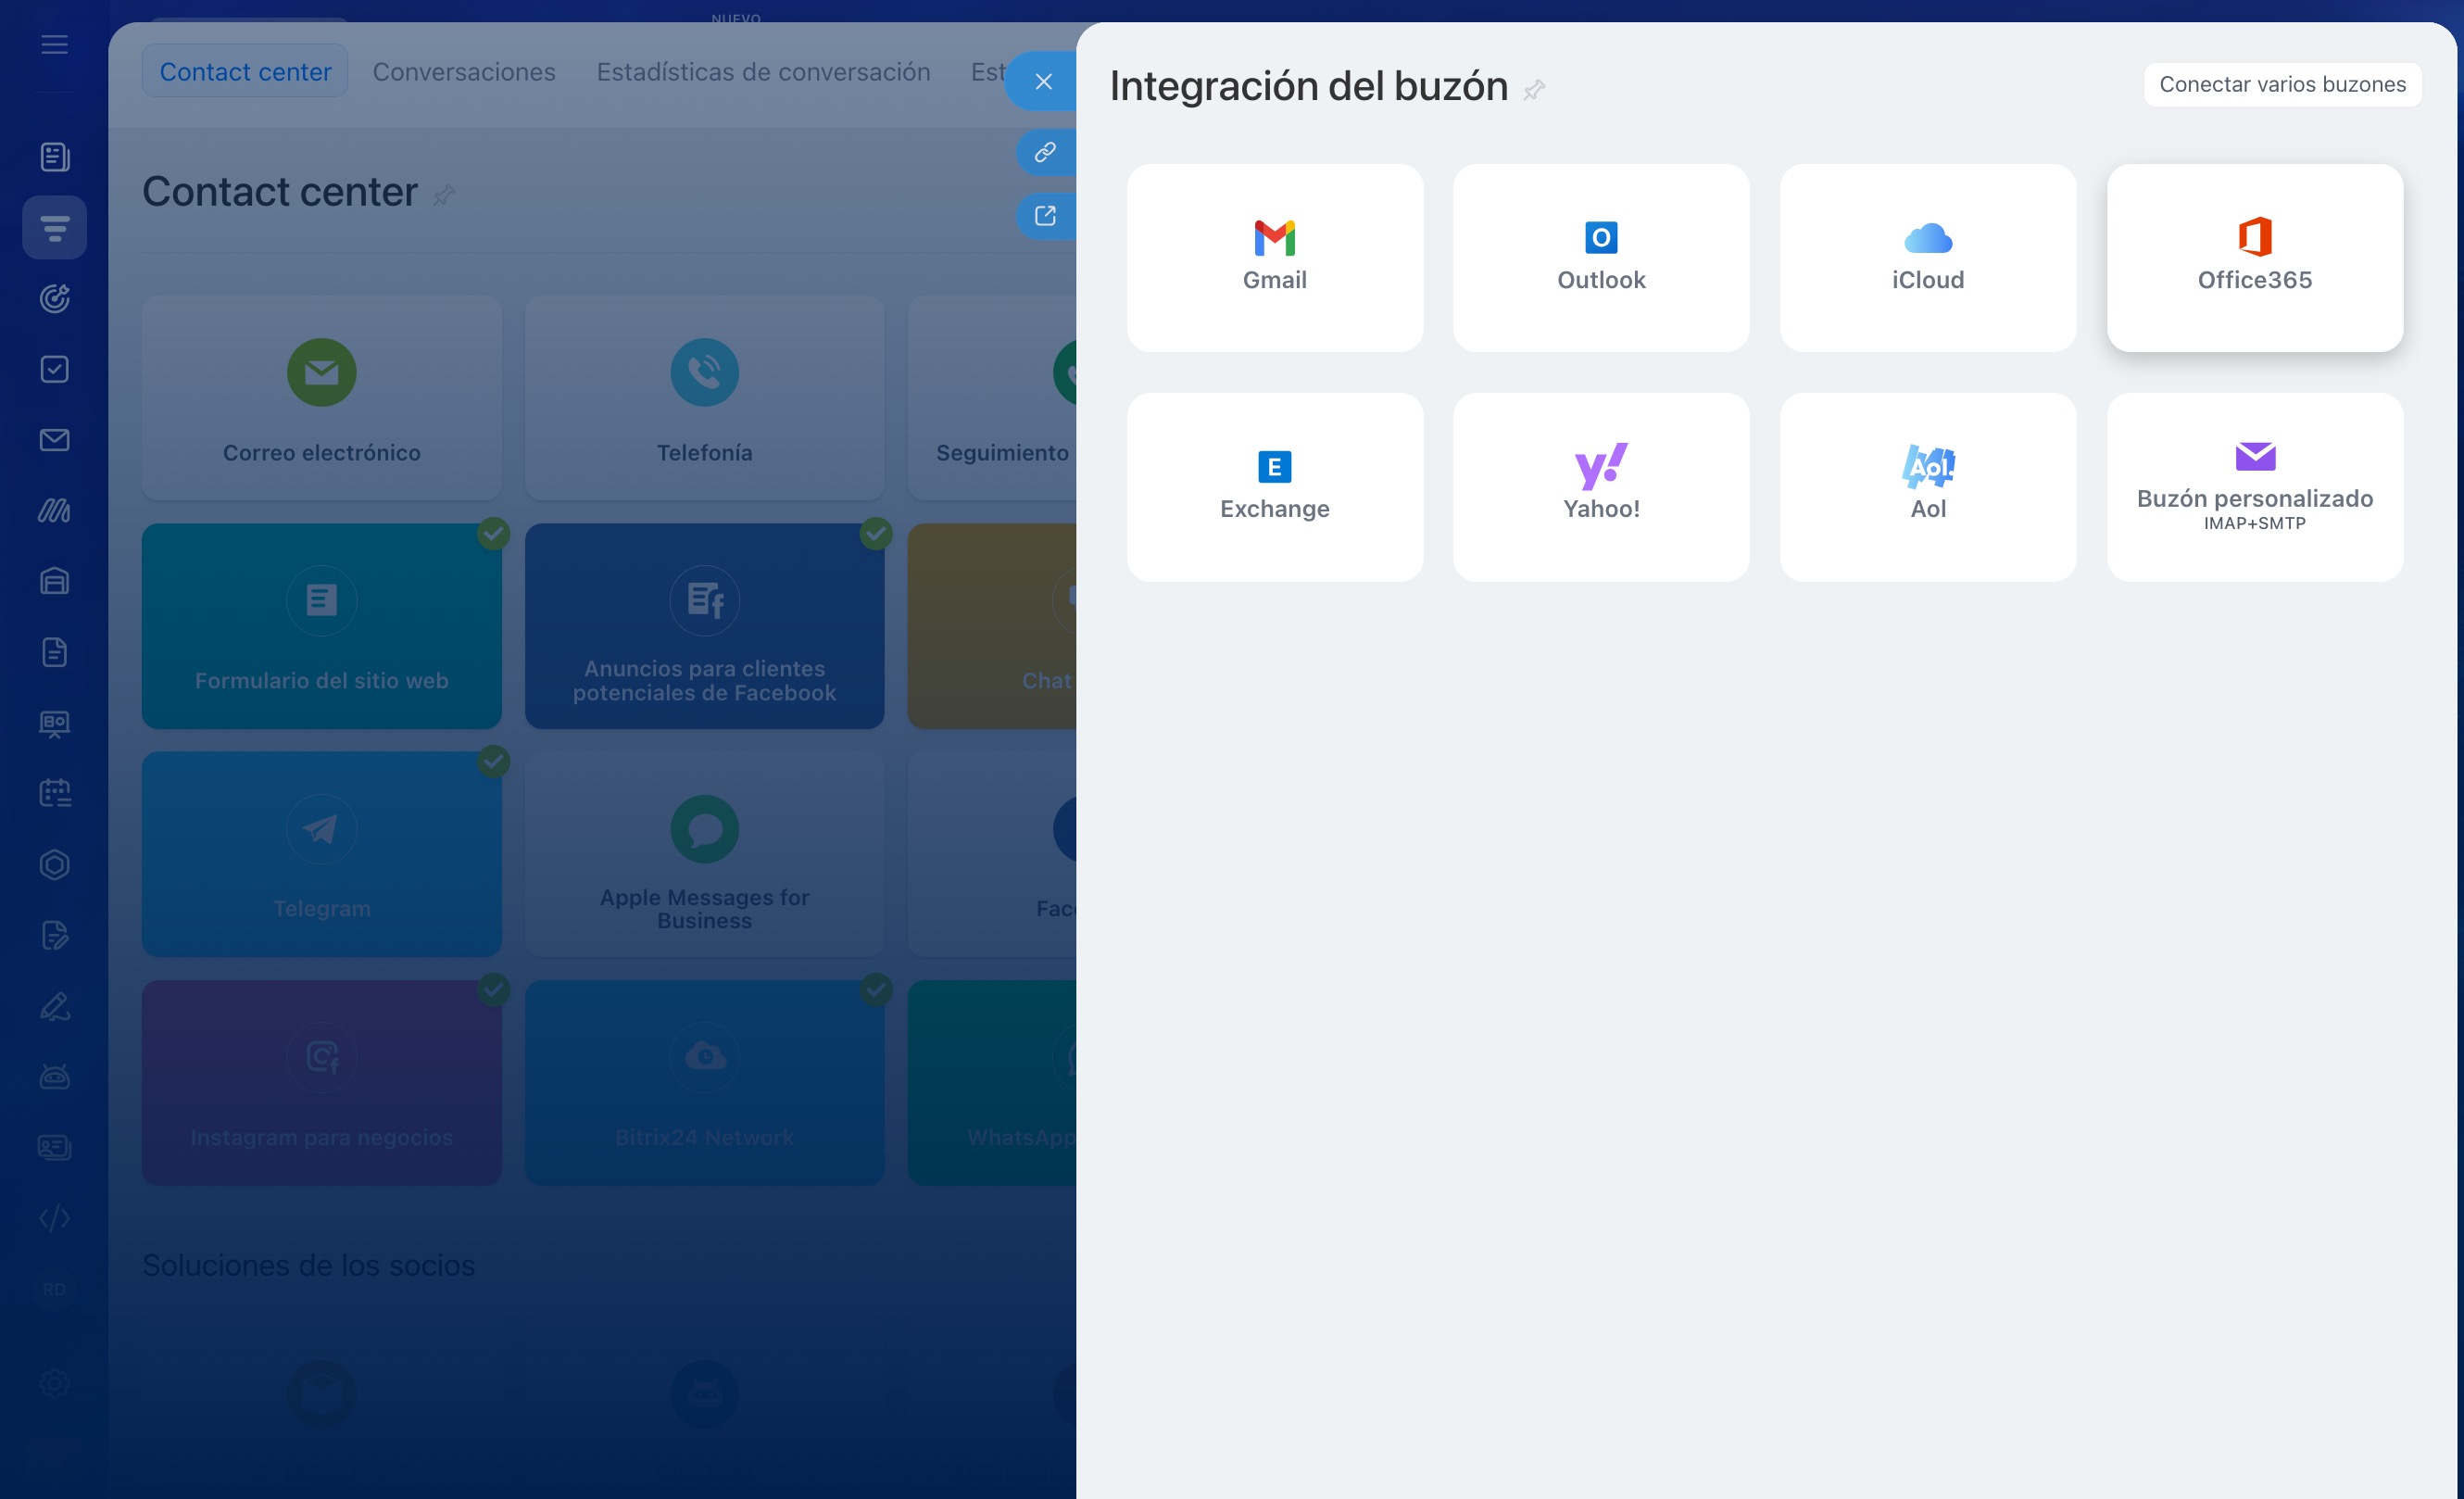Expand the hamburger main menu
This screenshot has width=2464, height=1499.
54,44
